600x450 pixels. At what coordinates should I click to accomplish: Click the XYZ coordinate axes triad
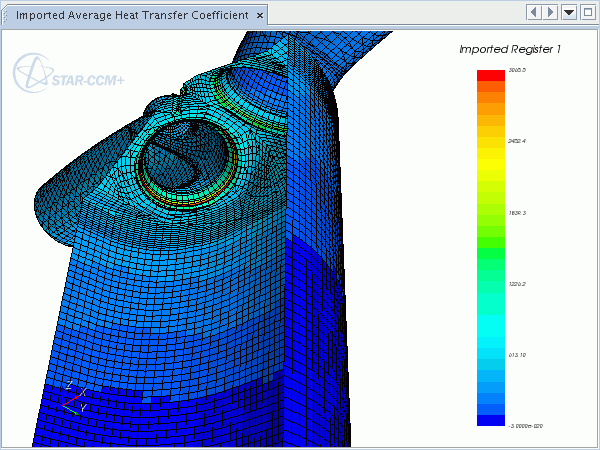(x=73, y=400)
